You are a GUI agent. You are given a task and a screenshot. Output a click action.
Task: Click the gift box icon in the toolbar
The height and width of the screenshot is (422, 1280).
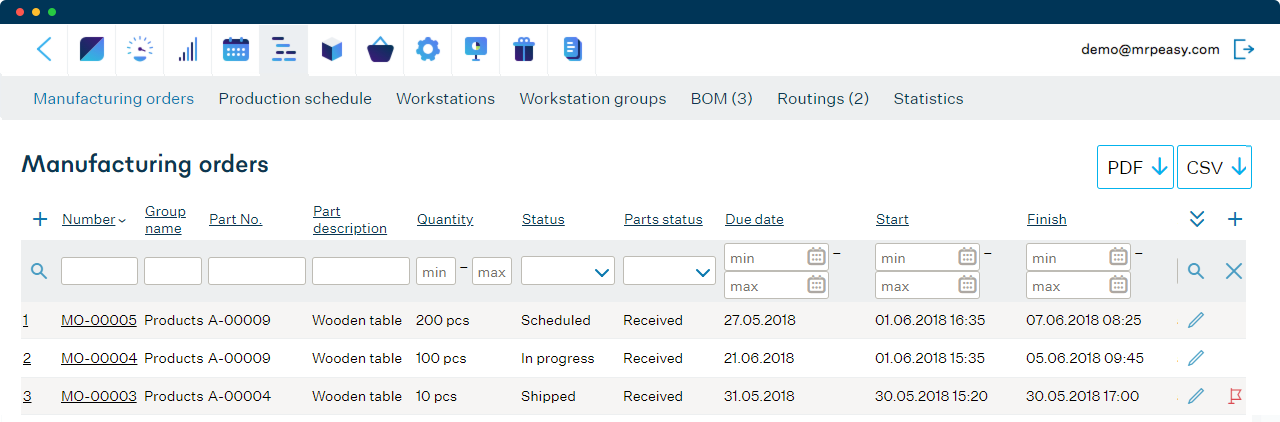(524, 50)
